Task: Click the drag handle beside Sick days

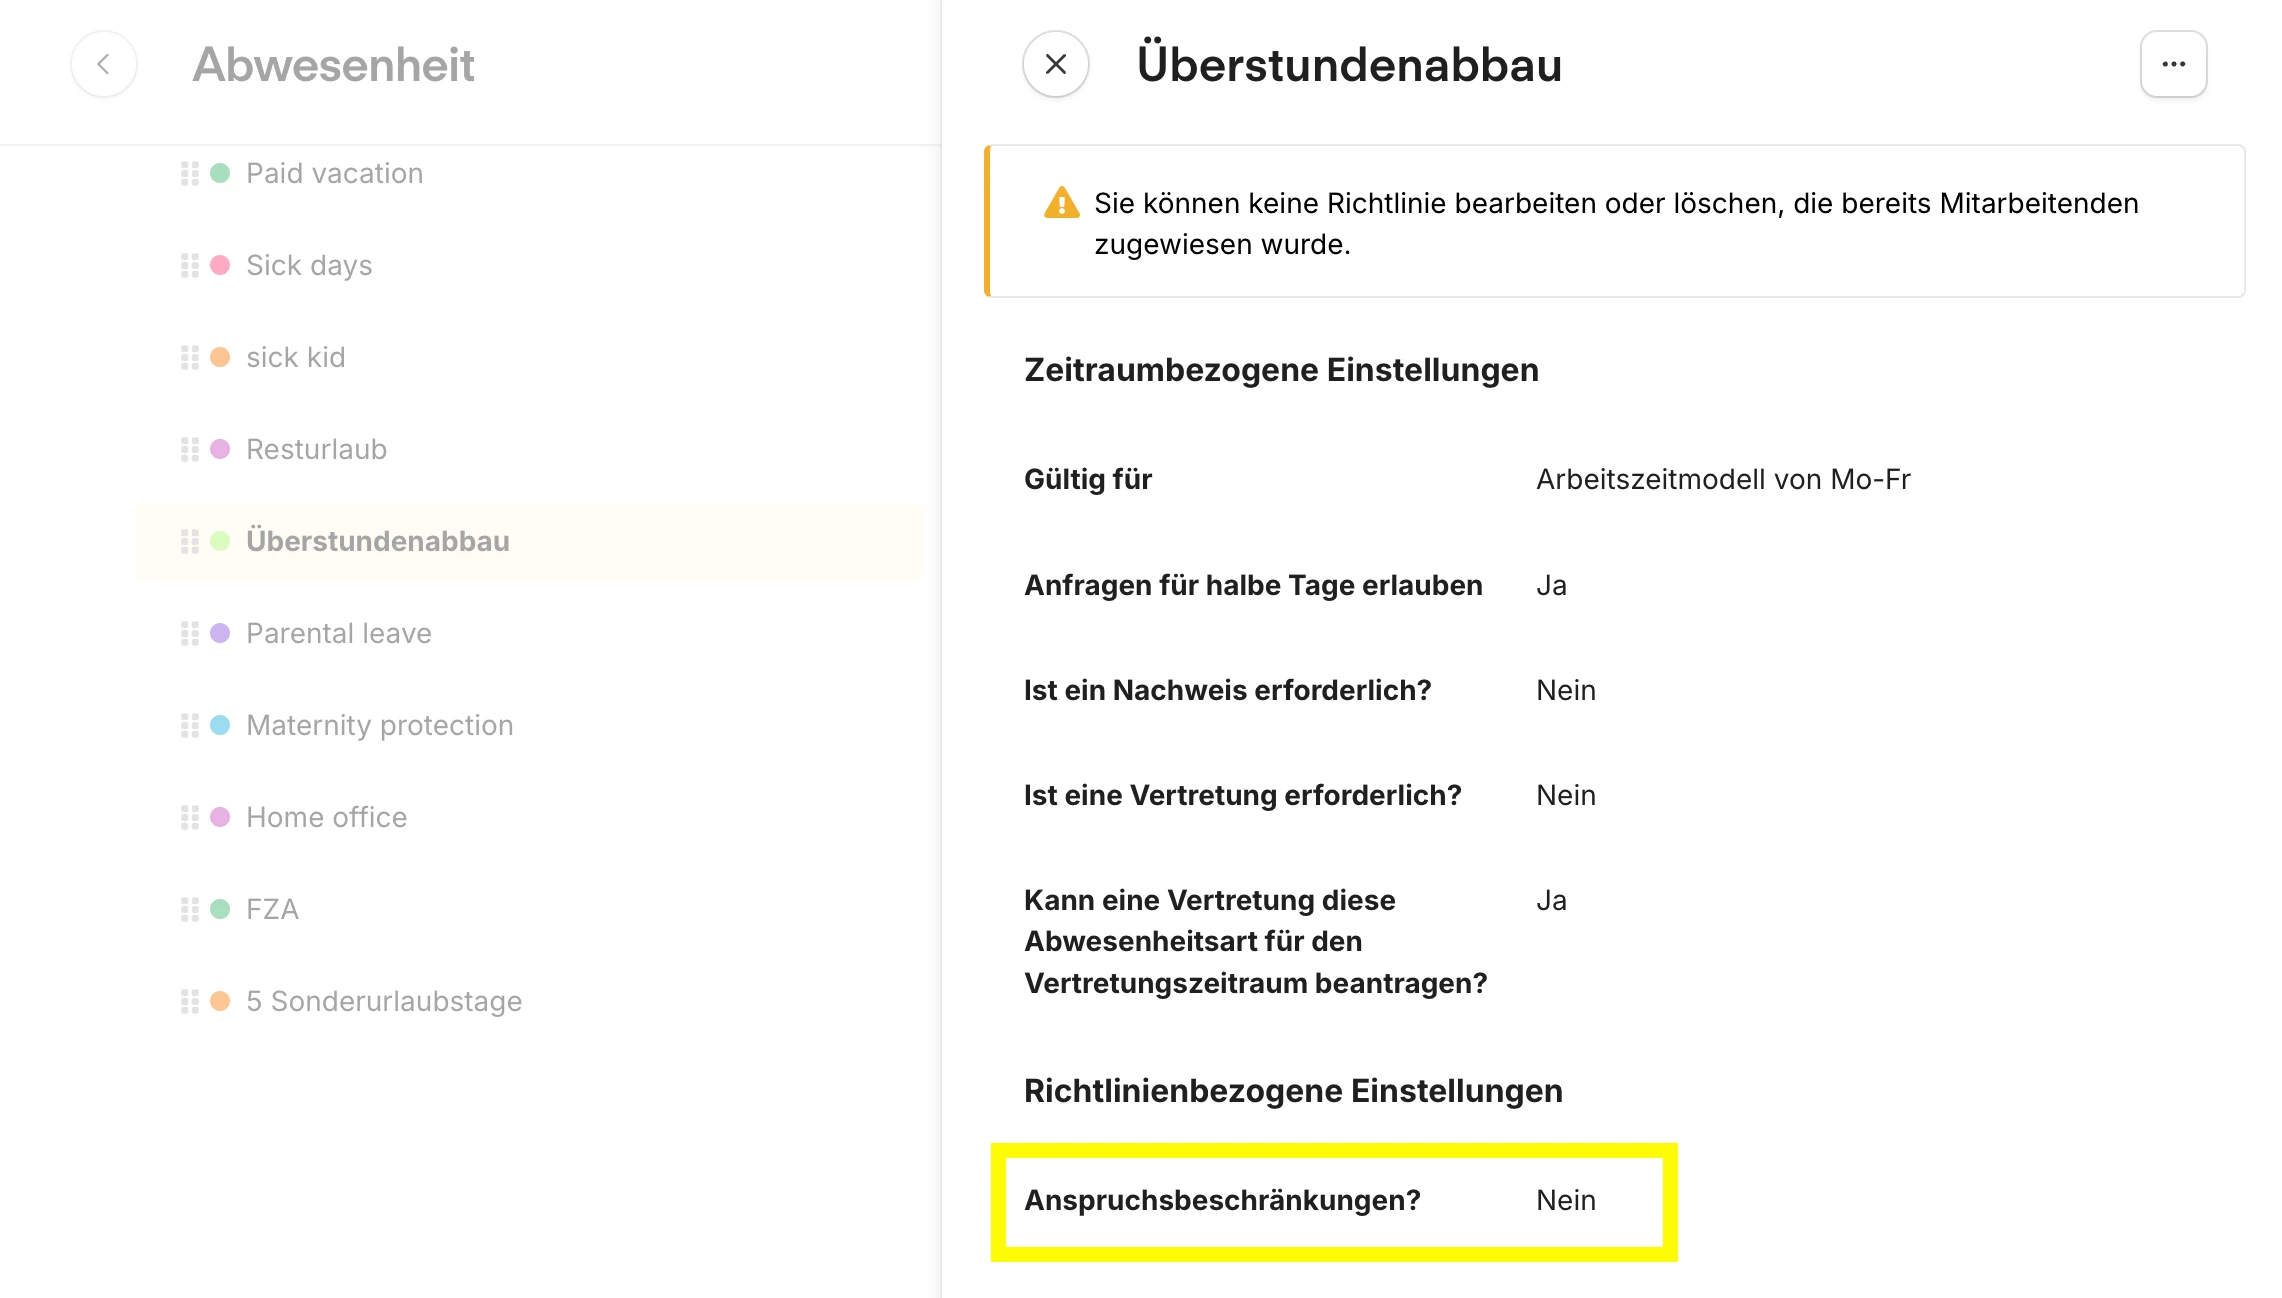Action: pyautogui.click(x=189, y=265)
